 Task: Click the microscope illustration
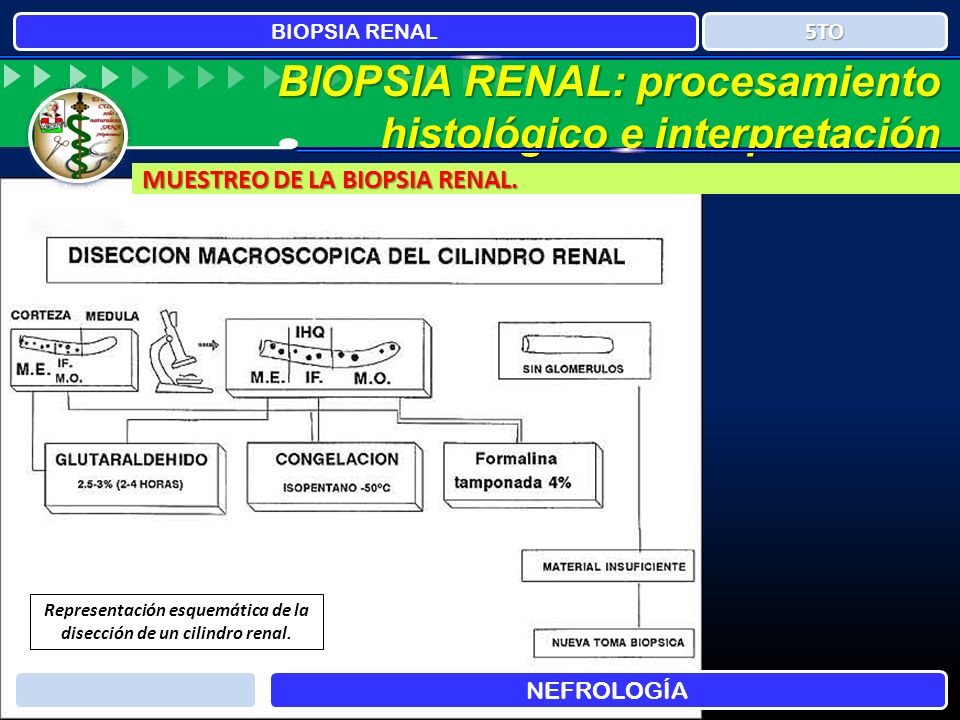[x=182, y=351]
